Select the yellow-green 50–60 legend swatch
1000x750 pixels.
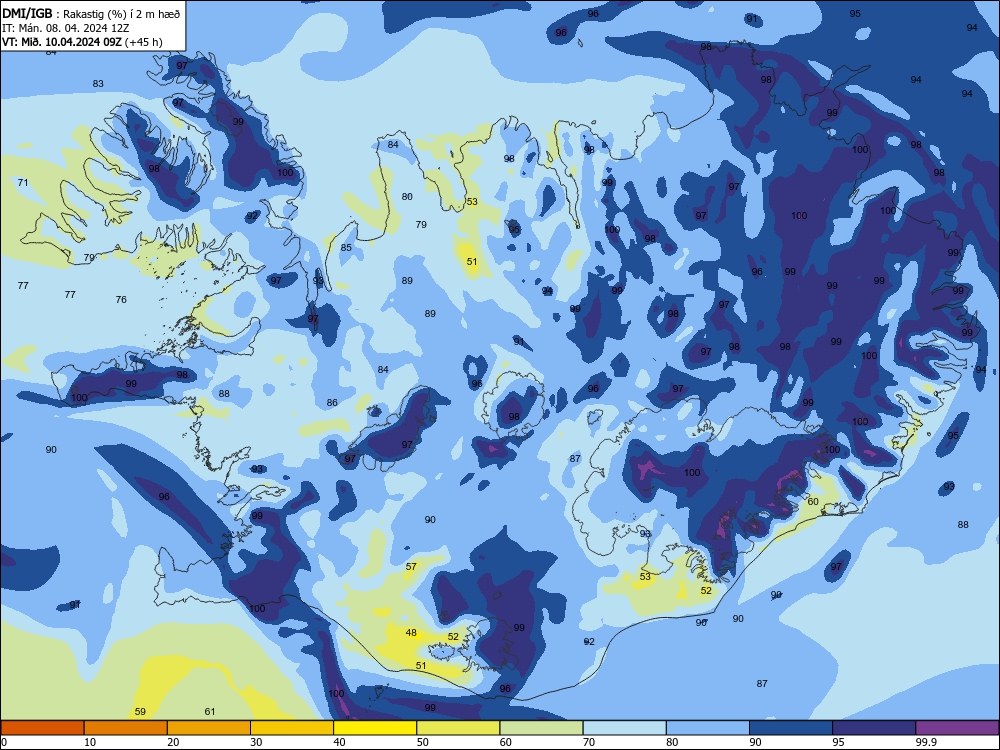pos(459,728)
